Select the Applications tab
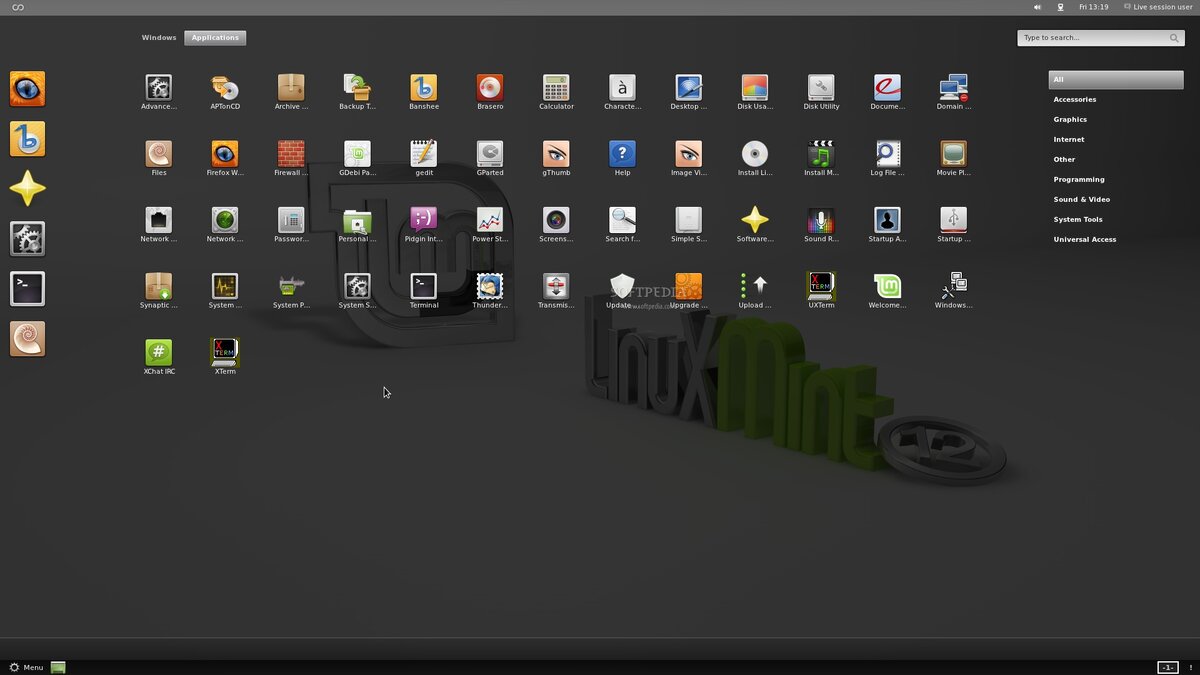 click(215, 38)
